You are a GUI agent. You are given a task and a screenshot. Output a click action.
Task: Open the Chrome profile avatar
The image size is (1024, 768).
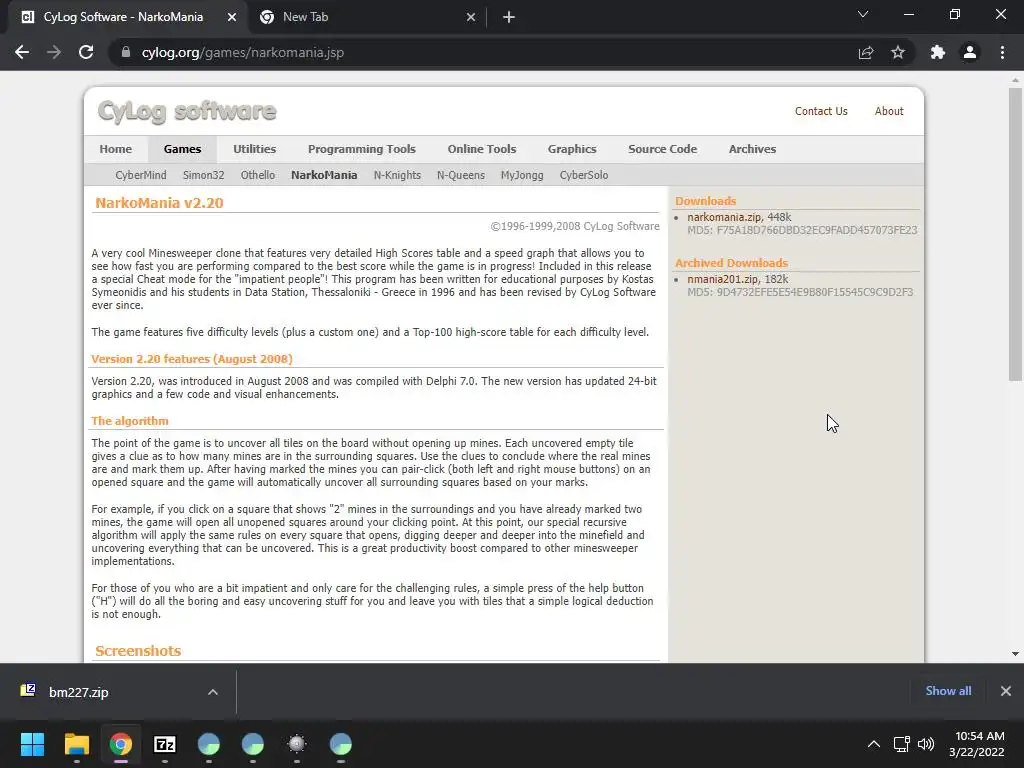970,52
